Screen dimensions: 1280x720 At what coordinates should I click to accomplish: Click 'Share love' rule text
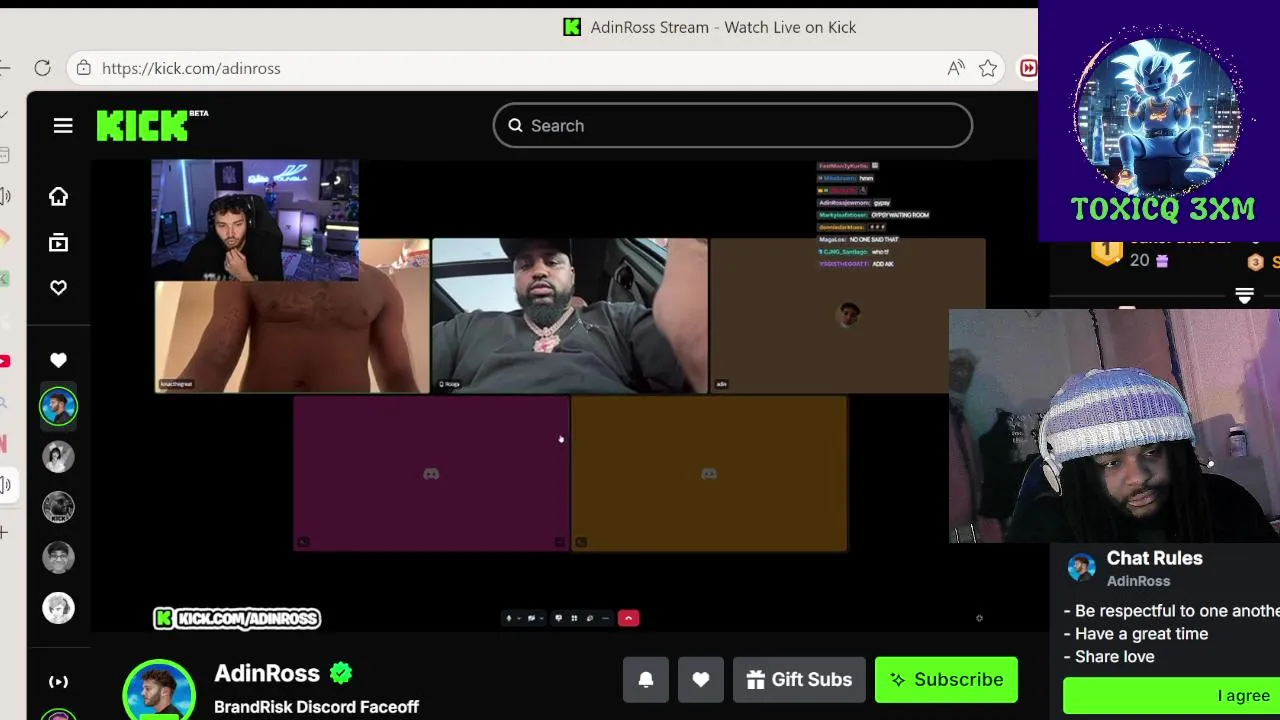[x=1109, y=657]
